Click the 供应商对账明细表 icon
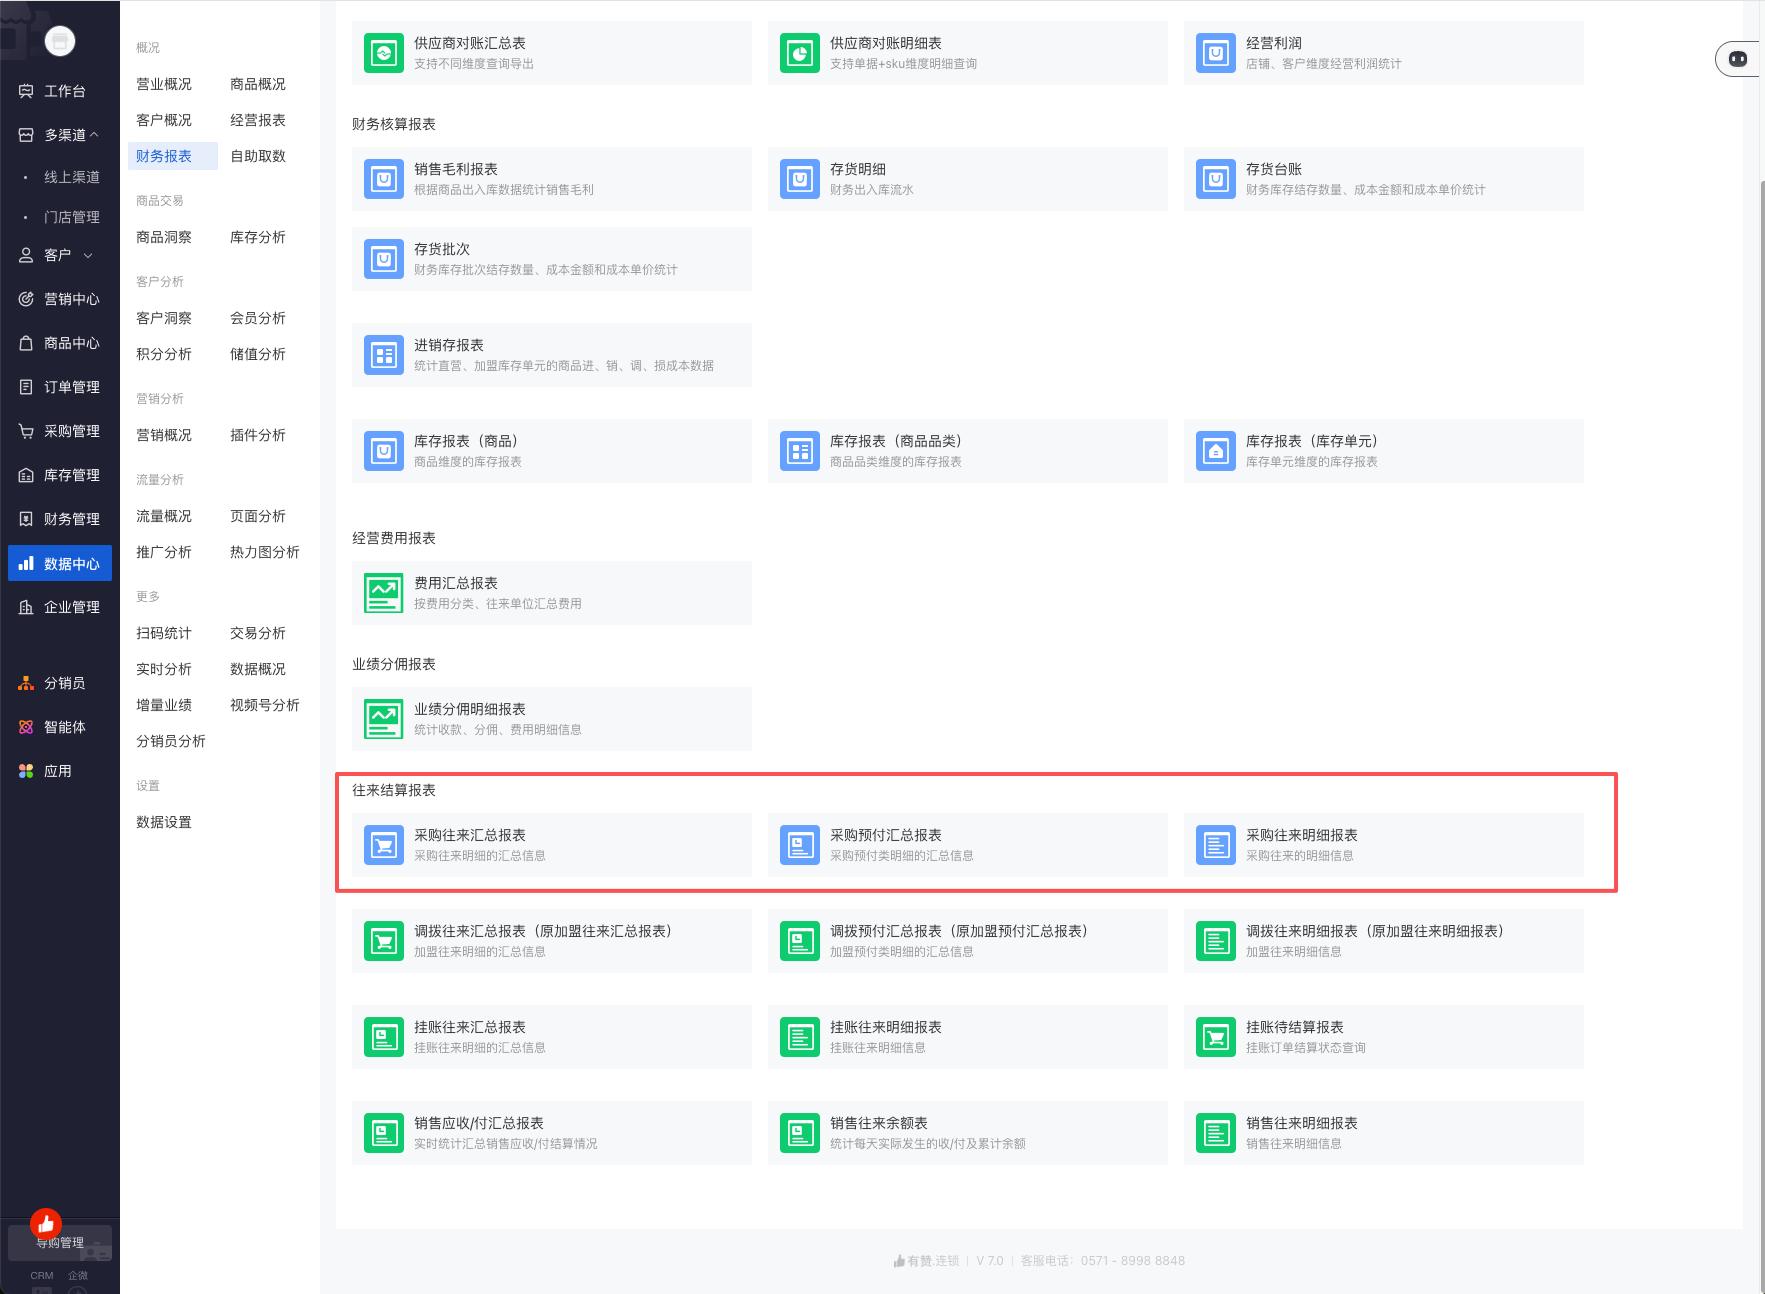This screenshot has height=1294, width=1765. coord(799,54)
